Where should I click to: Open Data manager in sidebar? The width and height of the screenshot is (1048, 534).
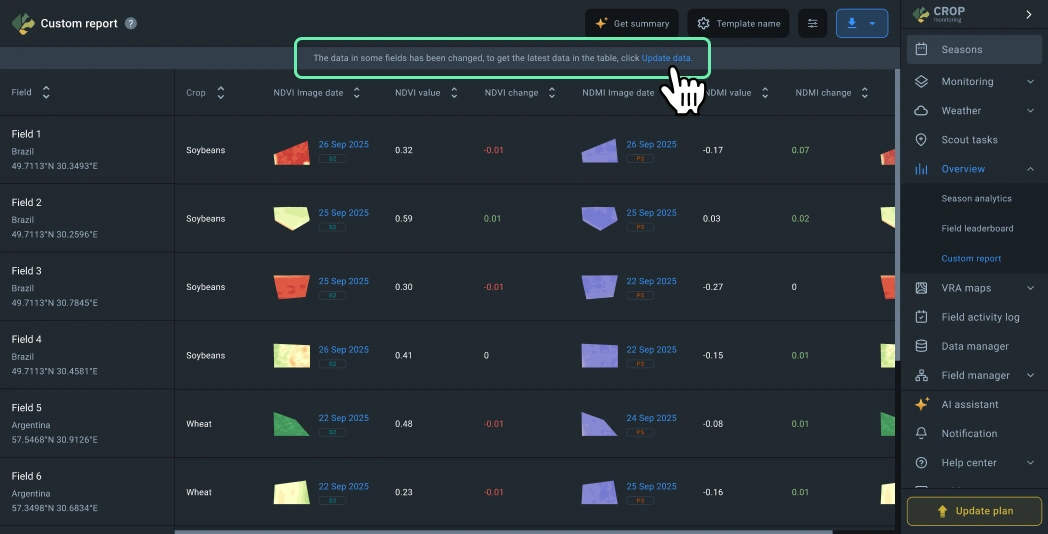coord(974,346)
